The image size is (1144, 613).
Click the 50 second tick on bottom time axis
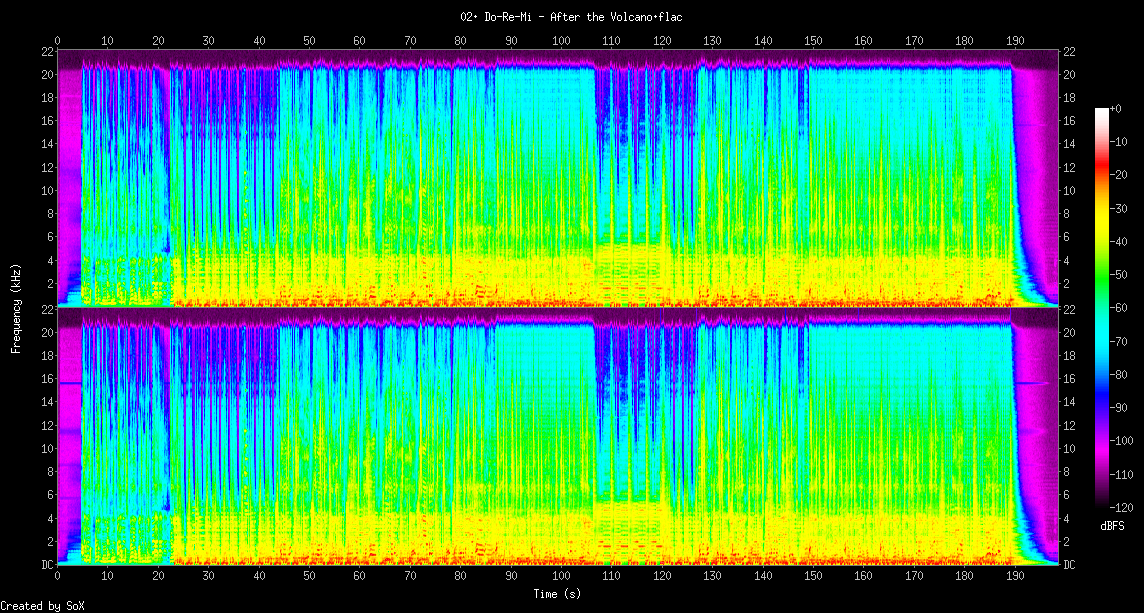(309, 576)
